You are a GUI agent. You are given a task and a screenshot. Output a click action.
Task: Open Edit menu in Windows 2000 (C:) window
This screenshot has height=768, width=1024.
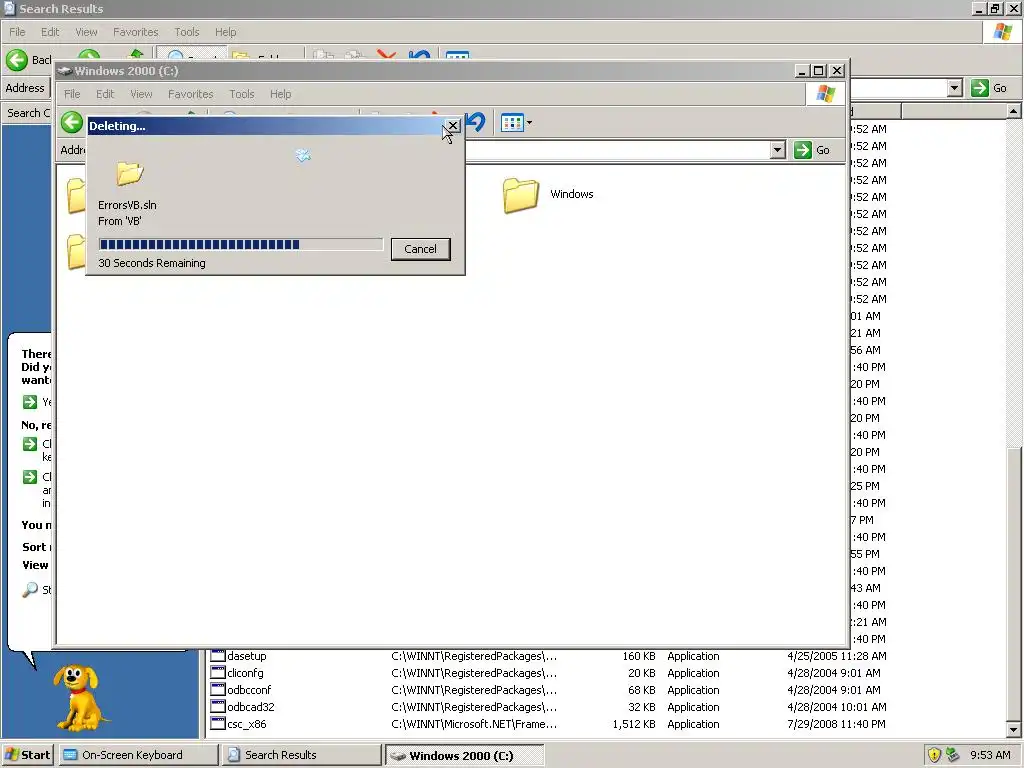(x=104, y=94)
